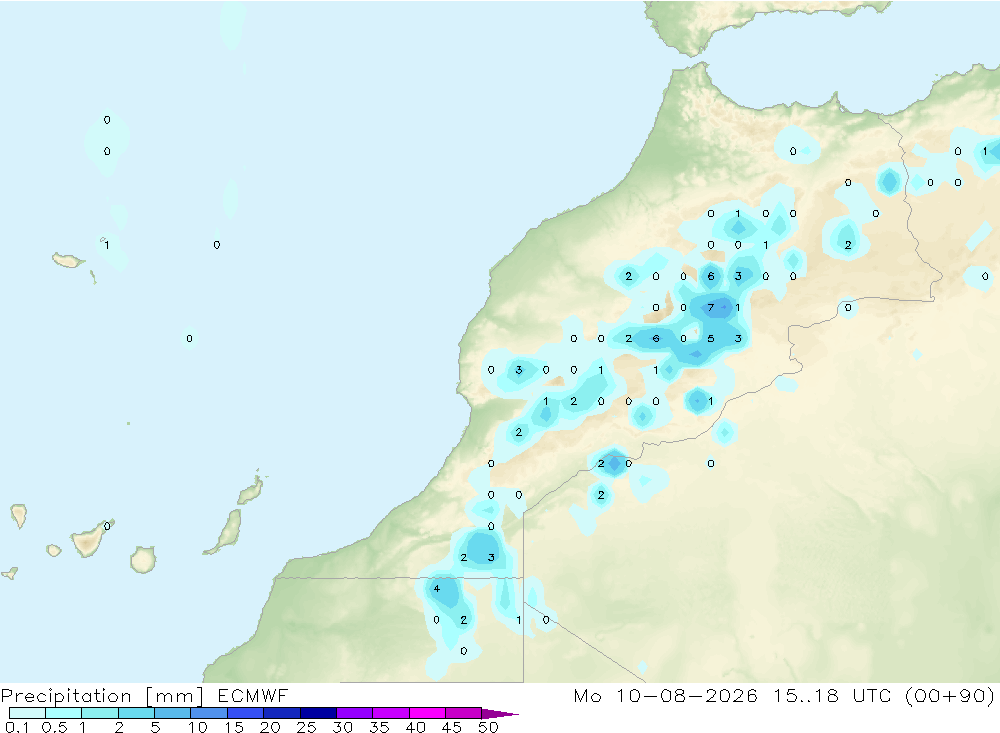
Task: Click the legend scale label "40"
Action: coord(415,727)
